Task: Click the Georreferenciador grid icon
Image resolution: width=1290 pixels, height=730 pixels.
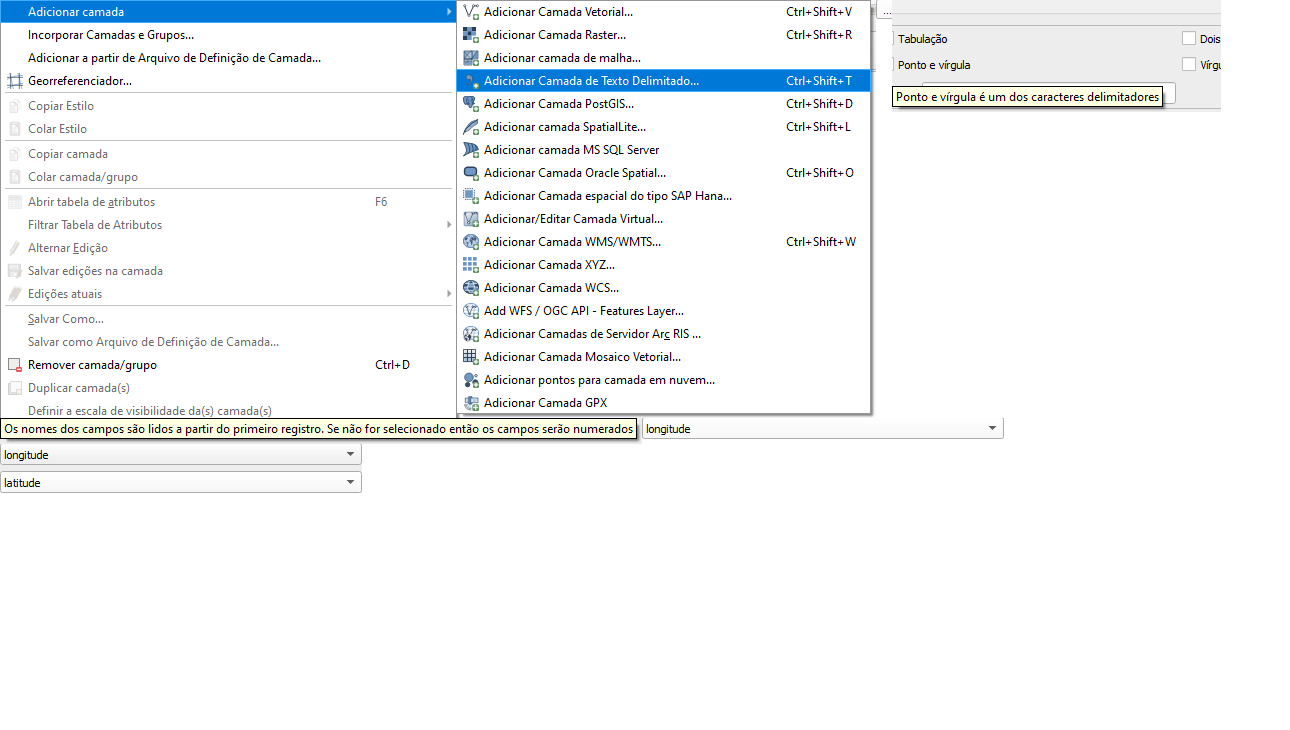Action: [15, 81]
